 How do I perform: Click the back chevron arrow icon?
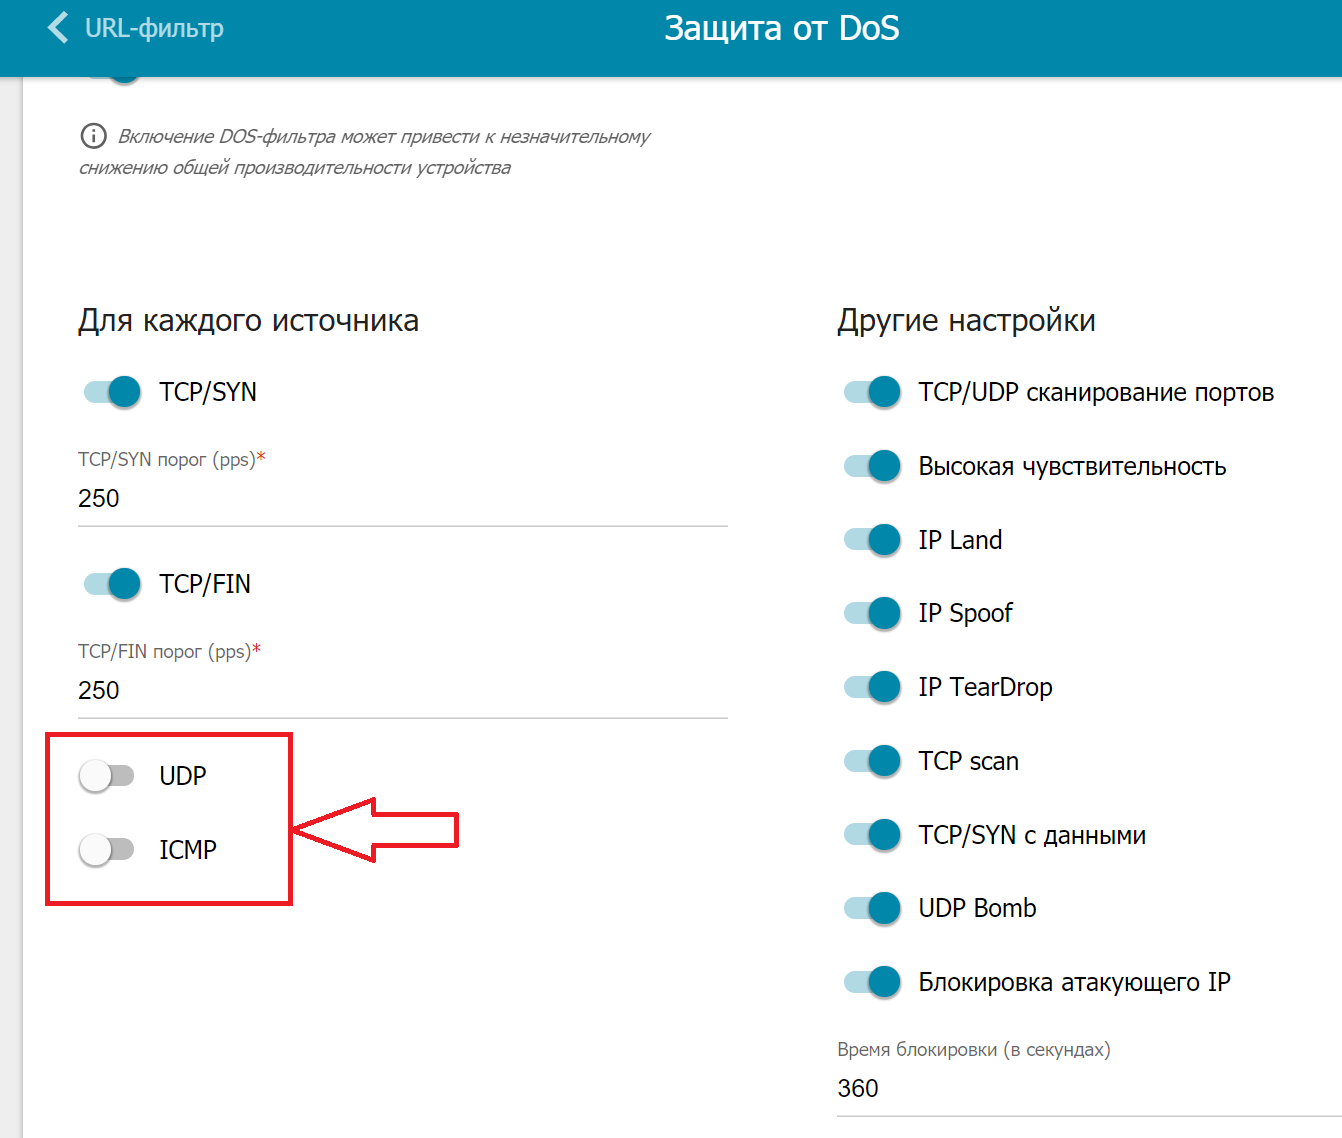pos(58,28)
